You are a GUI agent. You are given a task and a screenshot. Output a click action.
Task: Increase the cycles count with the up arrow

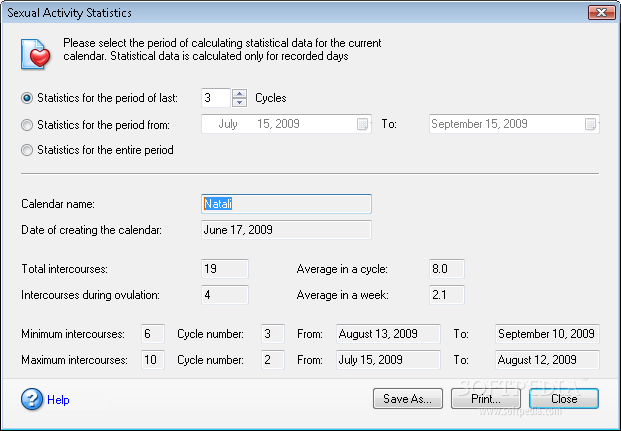[x=239, y=94]
